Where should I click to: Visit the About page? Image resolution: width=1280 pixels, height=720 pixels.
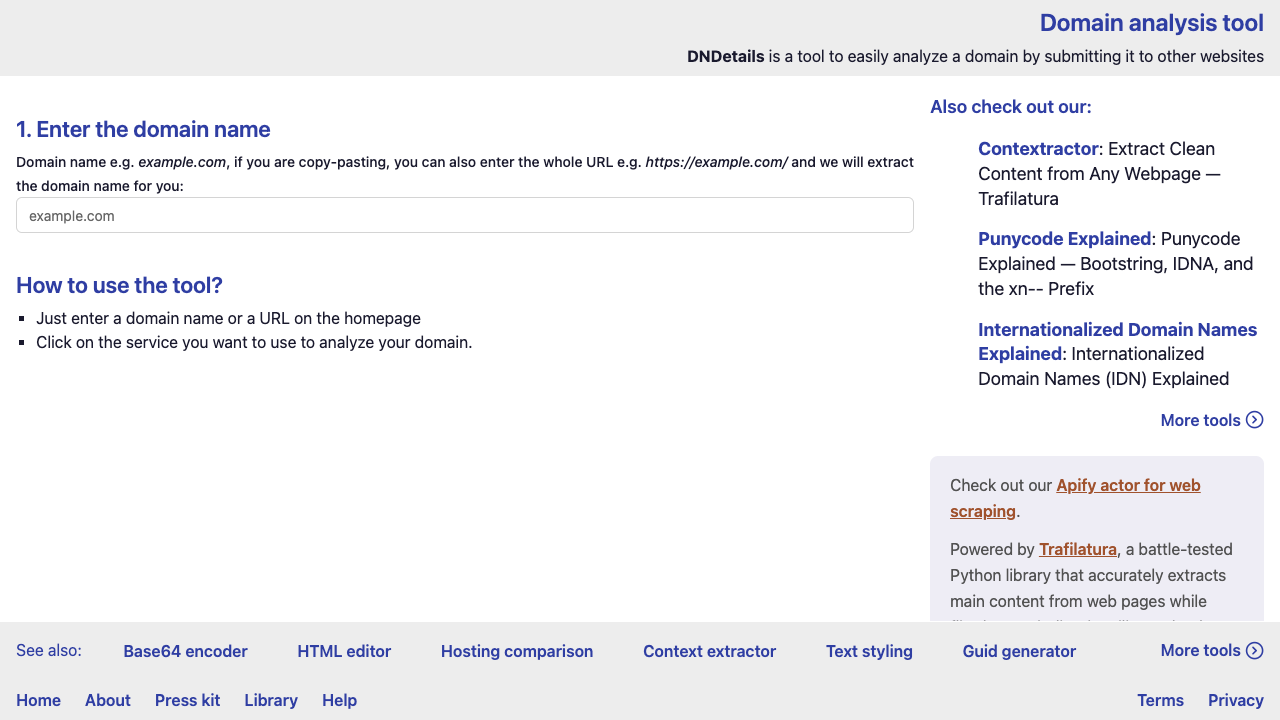108,700
